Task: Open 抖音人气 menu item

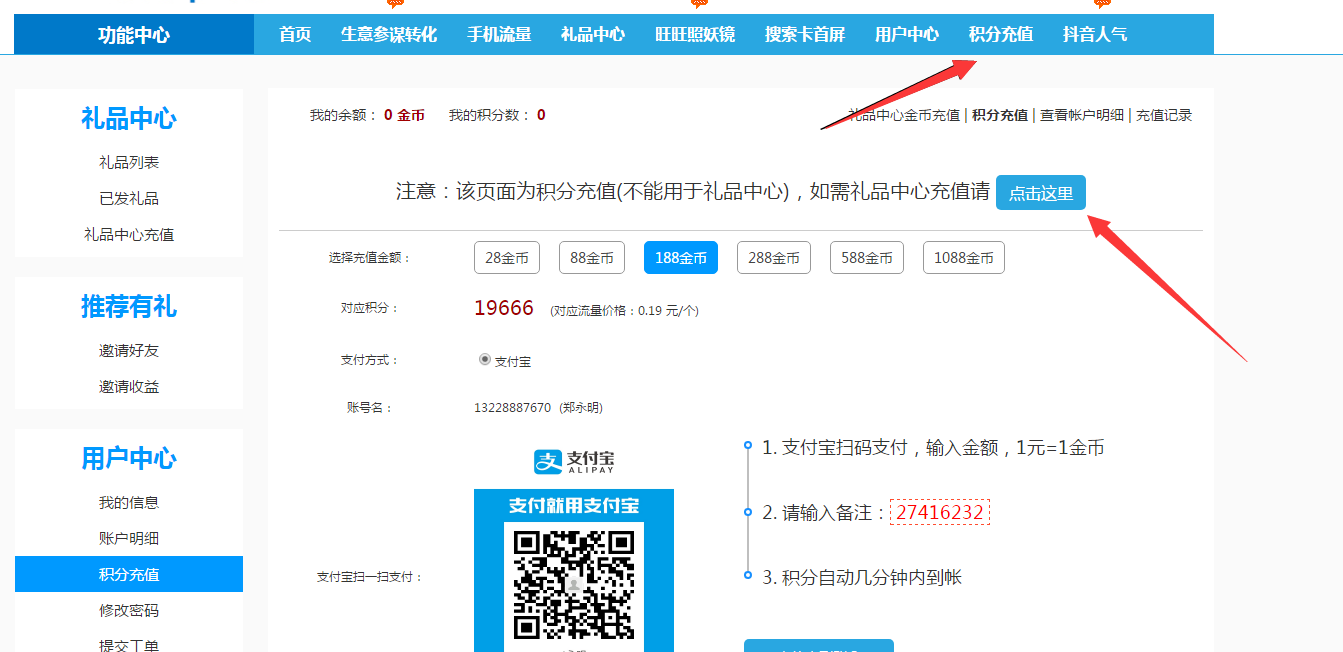Action: [x=1095, y=34]
